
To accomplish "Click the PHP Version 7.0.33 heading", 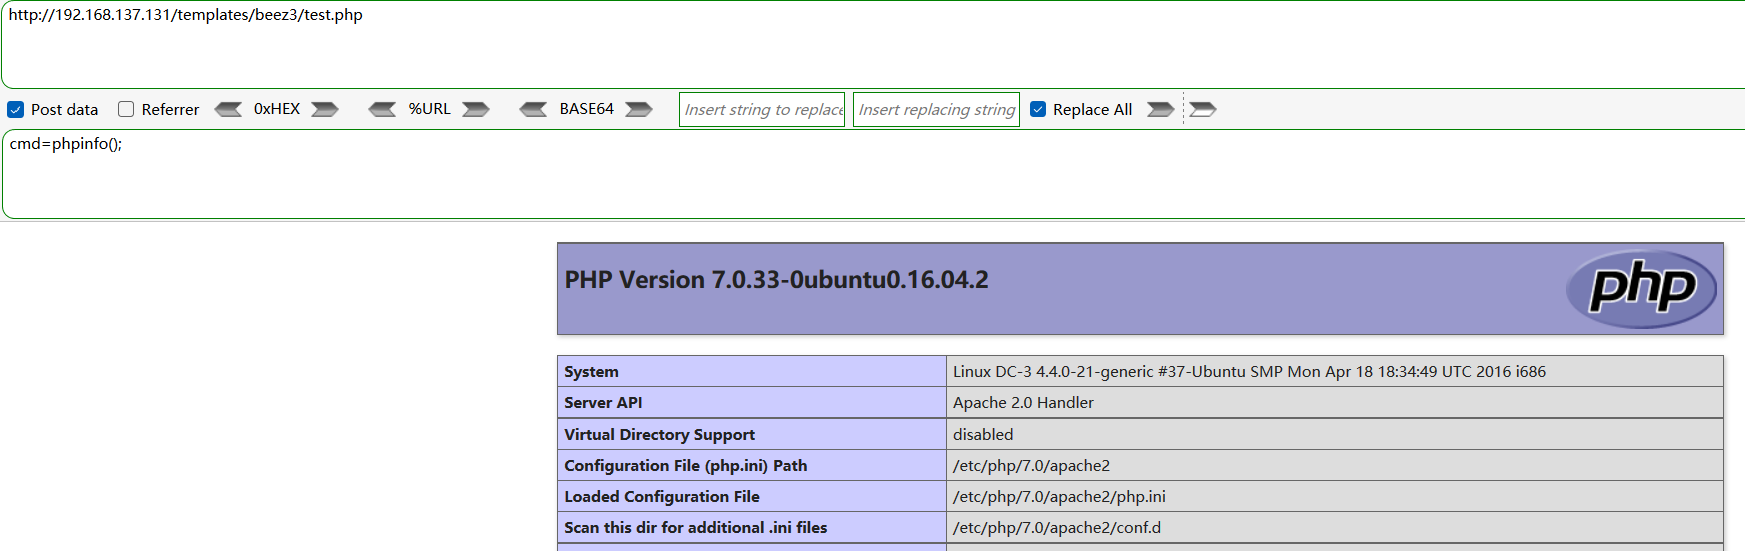I will (776, 280).
